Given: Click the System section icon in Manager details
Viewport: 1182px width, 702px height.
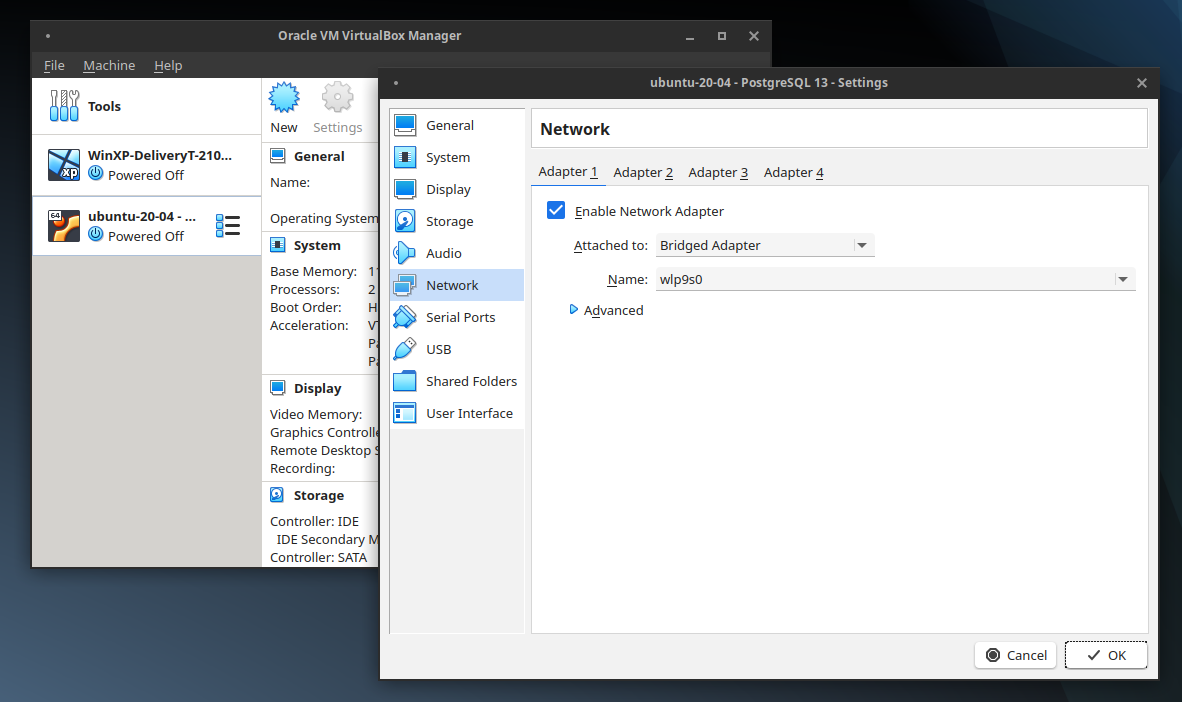Looking at the screenshot, I should (278, 245).
